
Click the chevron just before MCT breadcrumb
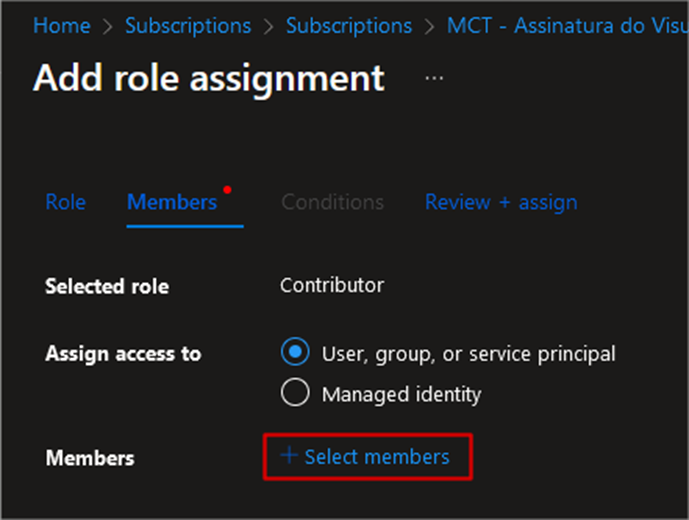coord(430,26)
